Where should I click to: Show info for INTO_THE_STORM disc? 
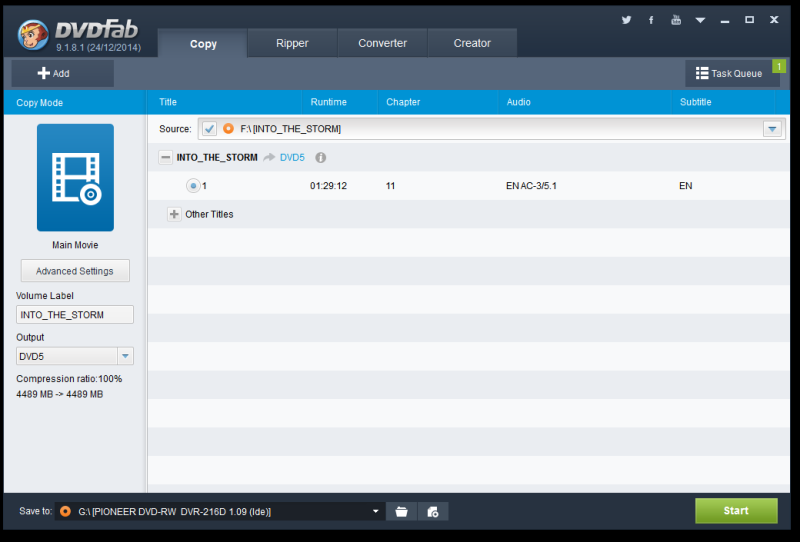320,158
